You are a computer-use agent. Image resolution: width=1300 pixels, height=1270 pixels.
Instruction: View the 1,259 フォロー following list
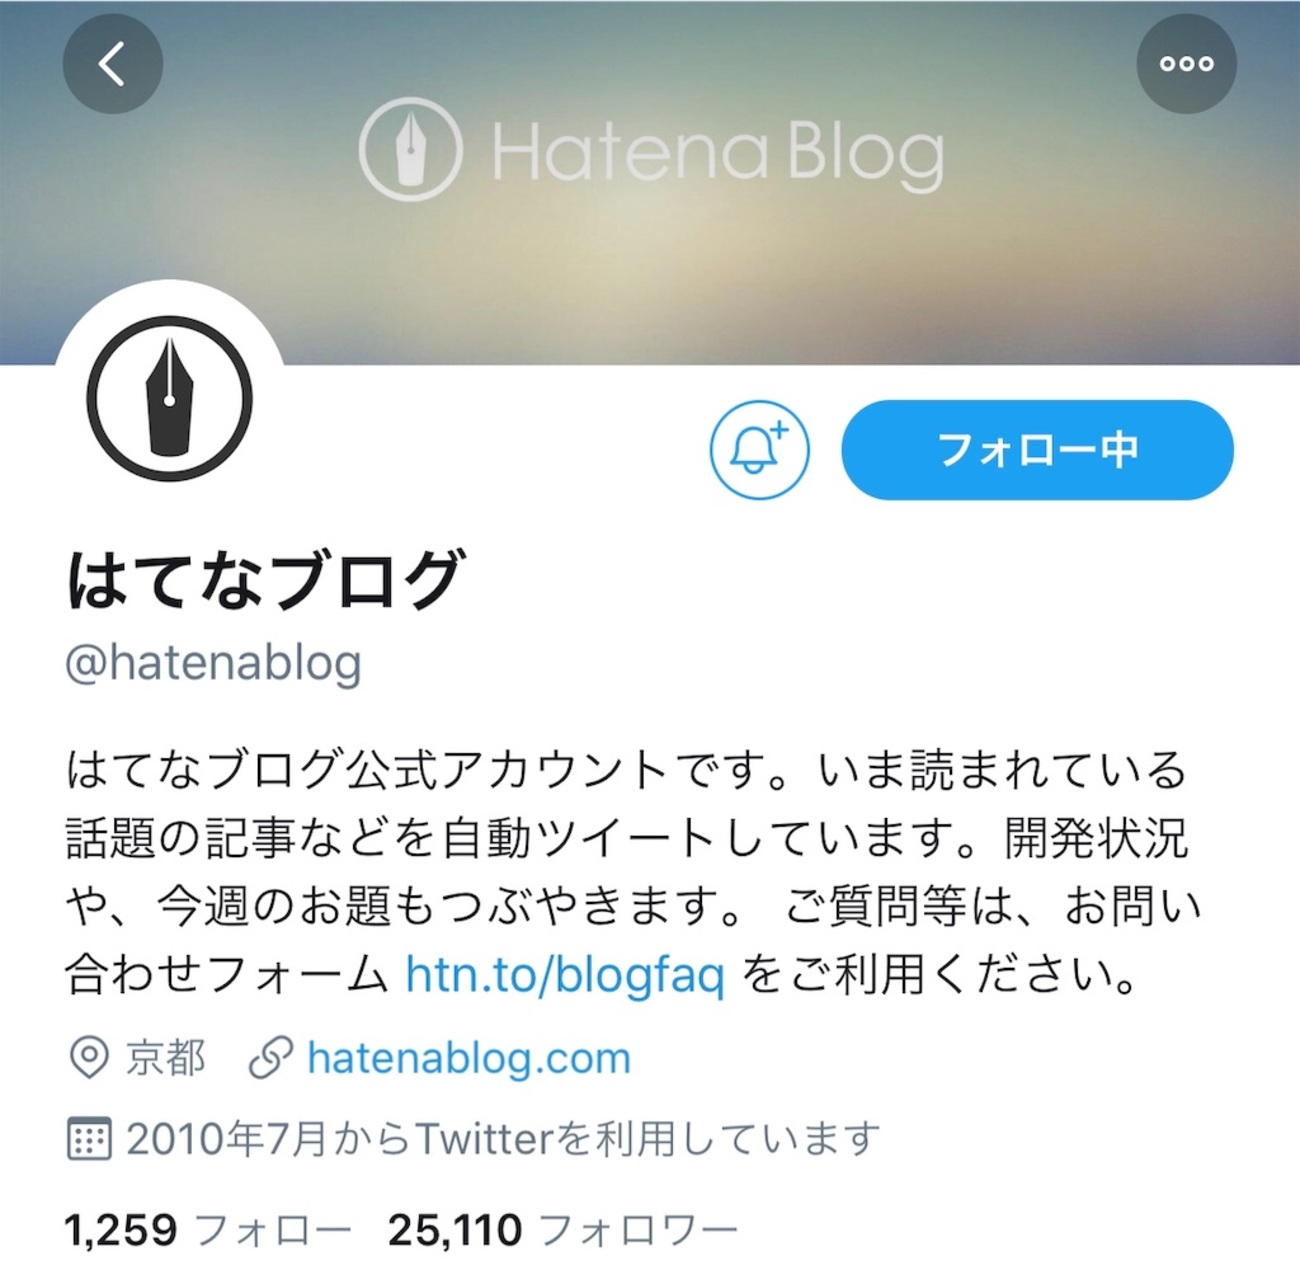click(207, 1229)
